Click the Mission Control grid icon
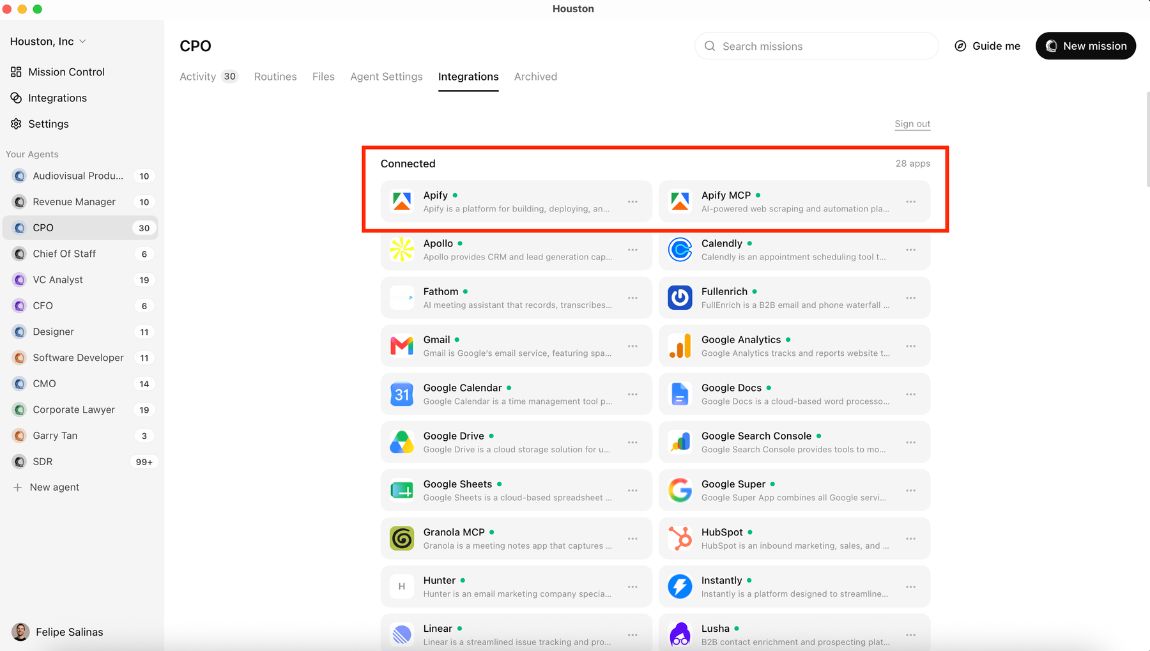Screen dimensions: 1150x651 click(16, 72)
